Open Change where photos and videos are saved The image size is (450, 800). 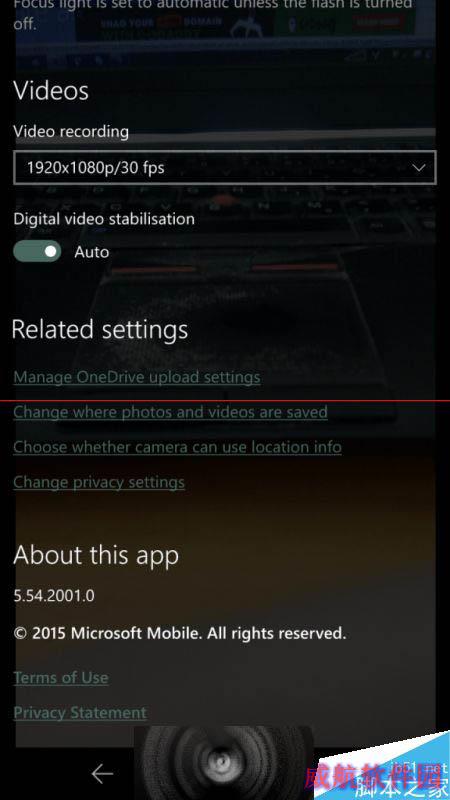pos(170,412)
